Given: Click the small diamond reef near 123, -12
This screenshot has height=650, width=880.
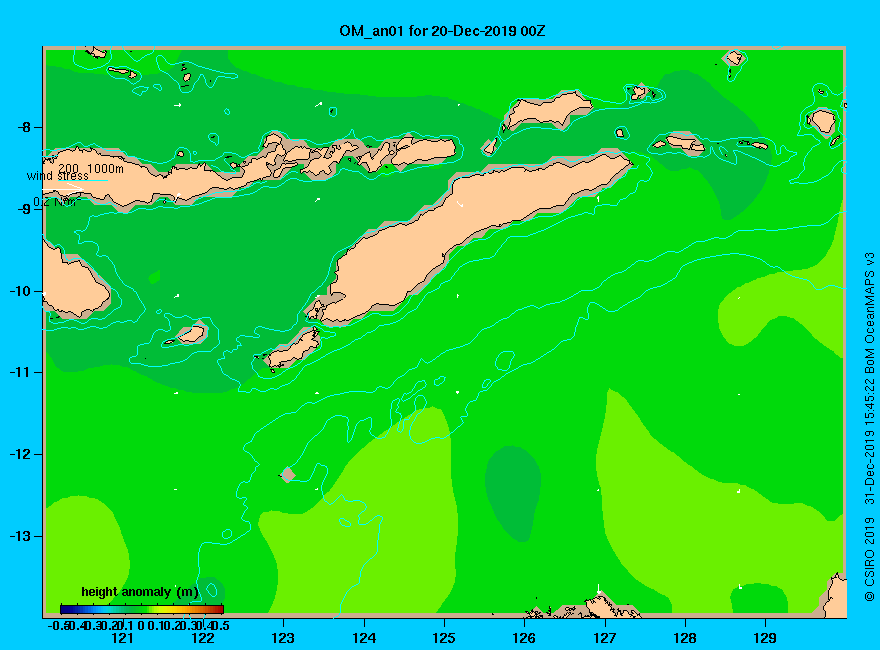Looking at the screenshot, I should pyautogui.click(x=288, y=474).
